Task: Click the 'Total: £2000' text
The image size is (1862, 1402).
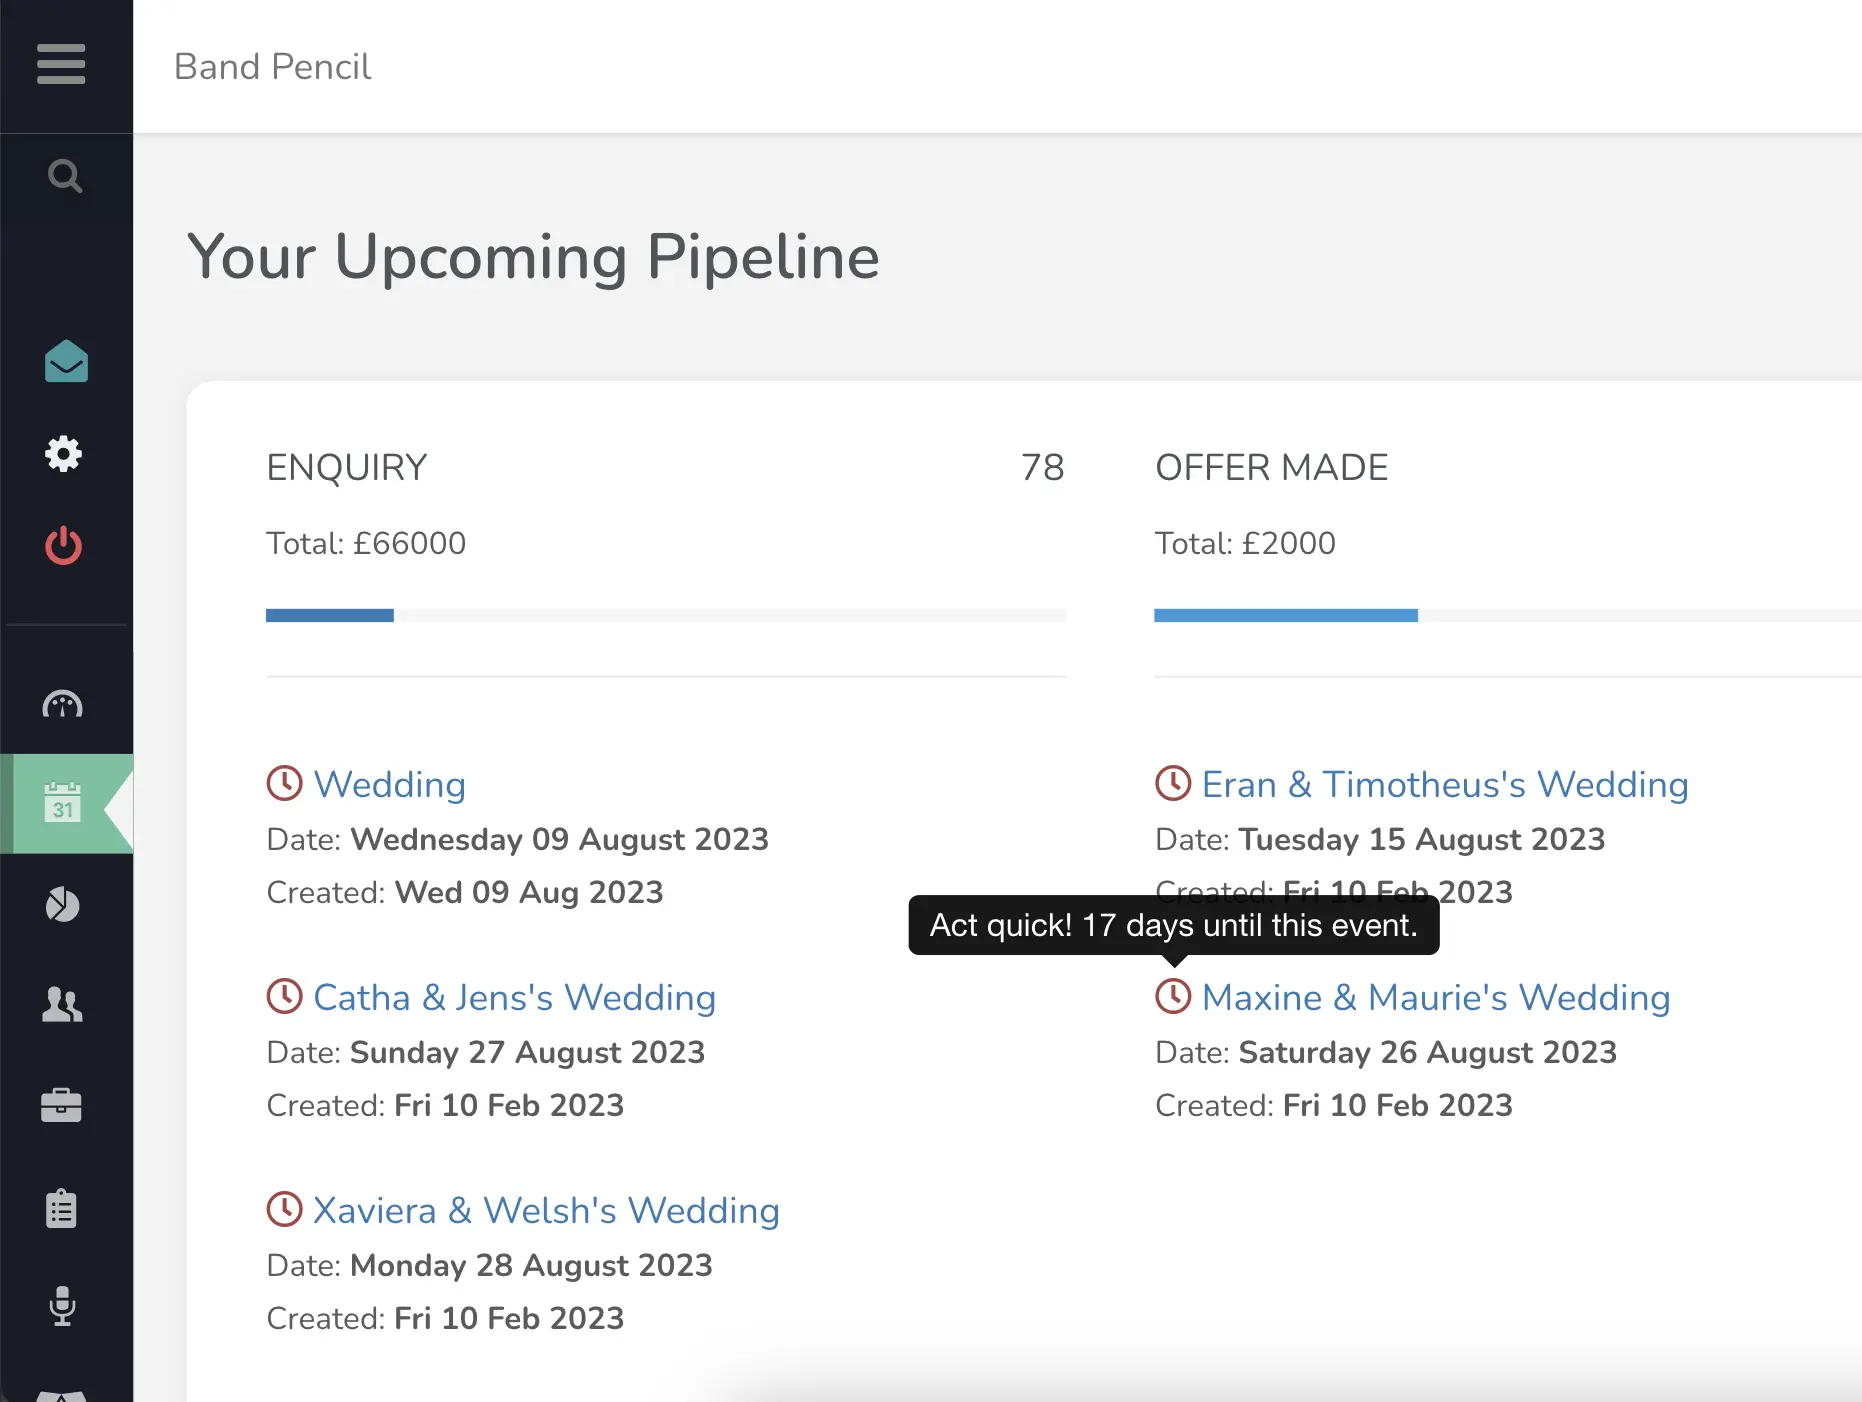Action: pos(1245,544)
